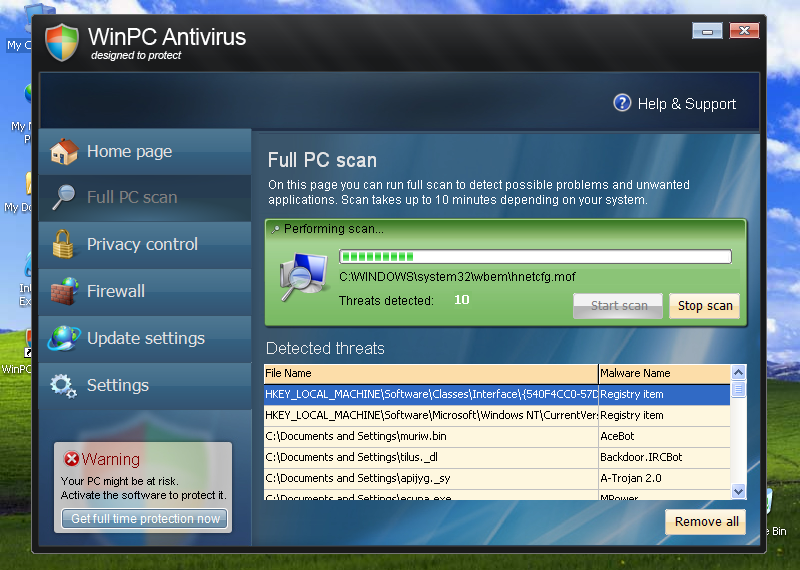Select the muriw.bin threat row

497,436
